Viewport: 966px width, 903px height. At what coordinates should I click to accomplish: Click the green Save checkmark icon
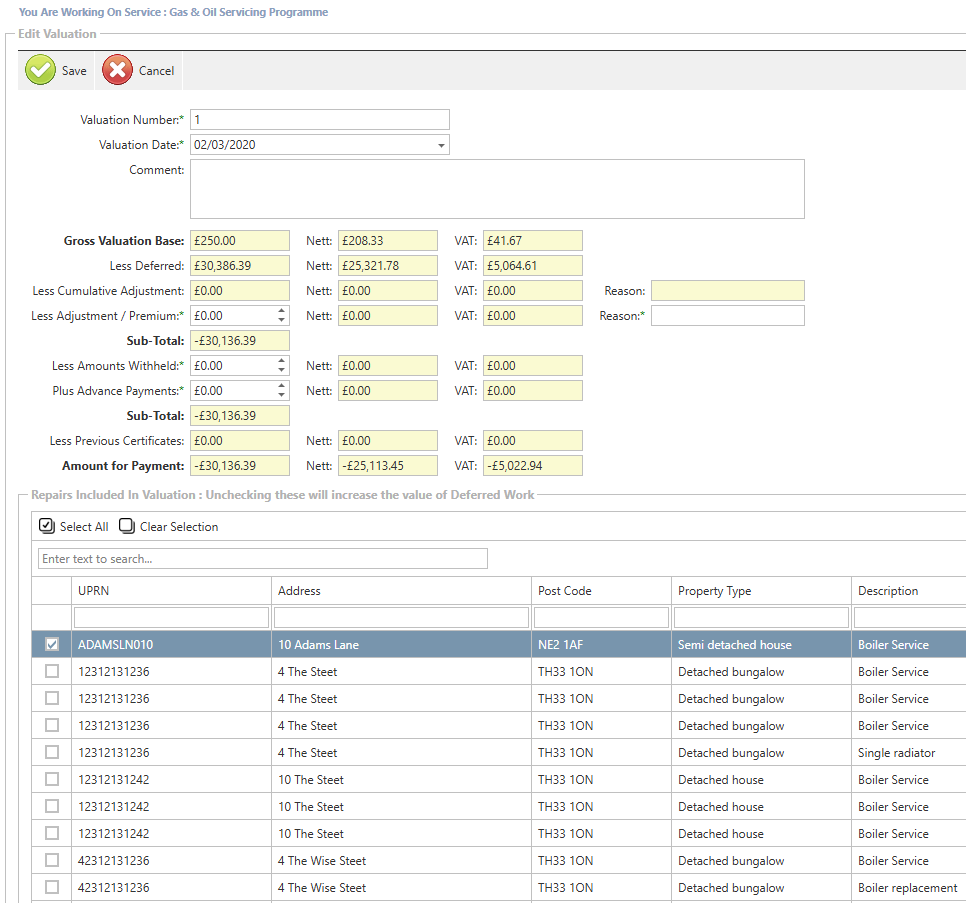tap(40, 70)
